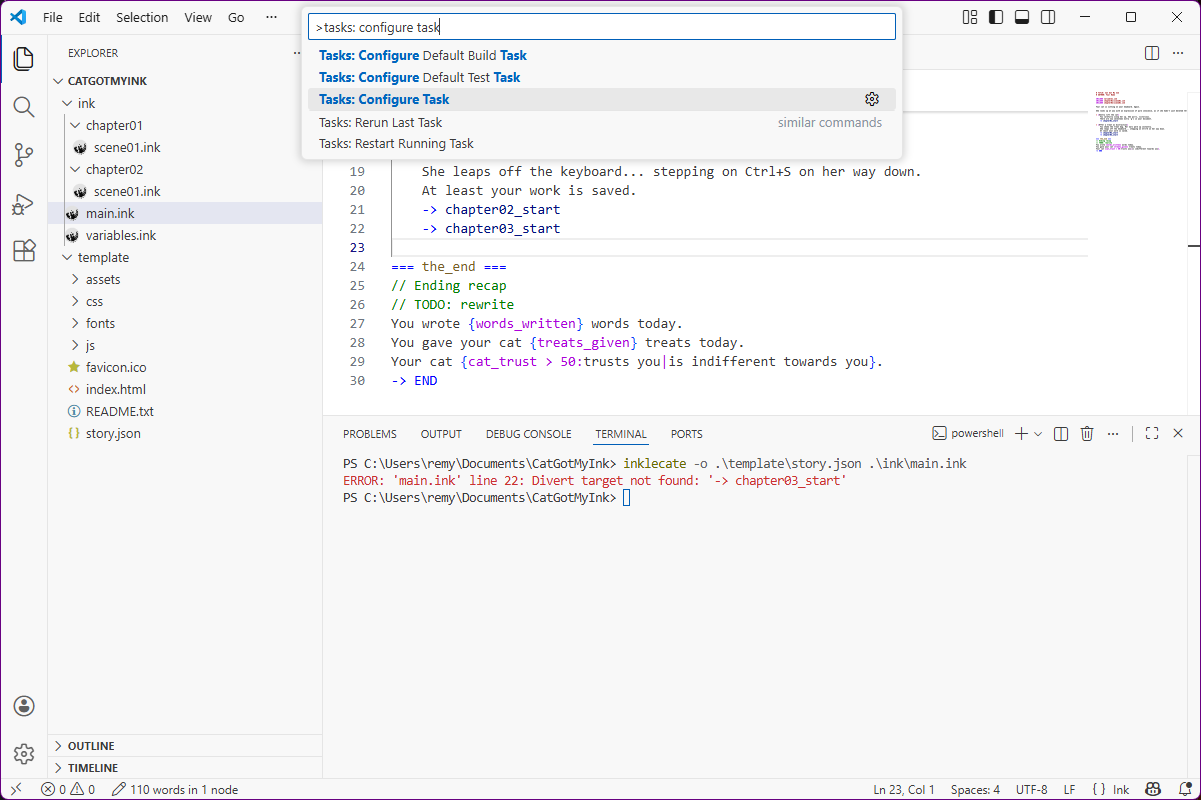
Task: Choose Tasks: Rerun Last Task
Action: point(602,122)
